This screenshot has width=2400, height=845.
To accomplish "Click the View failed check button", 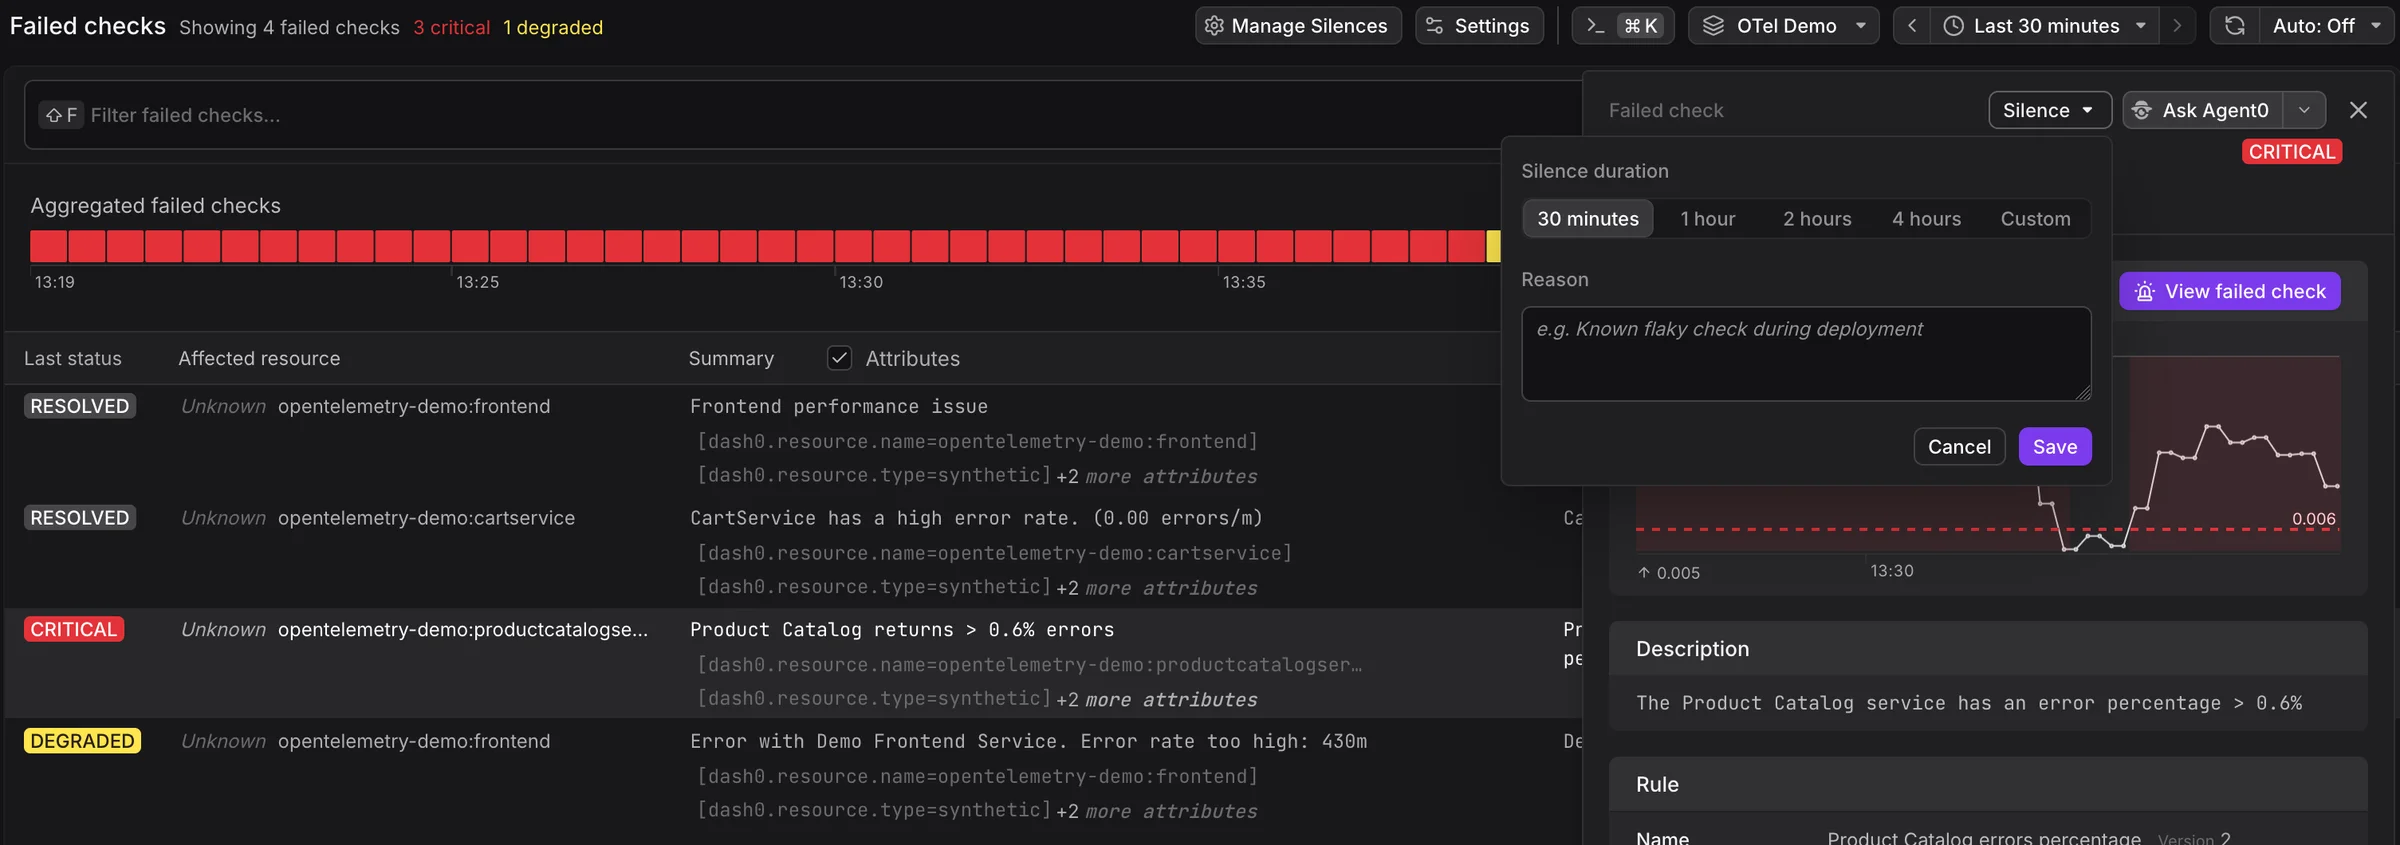I will click(2230, 291).
